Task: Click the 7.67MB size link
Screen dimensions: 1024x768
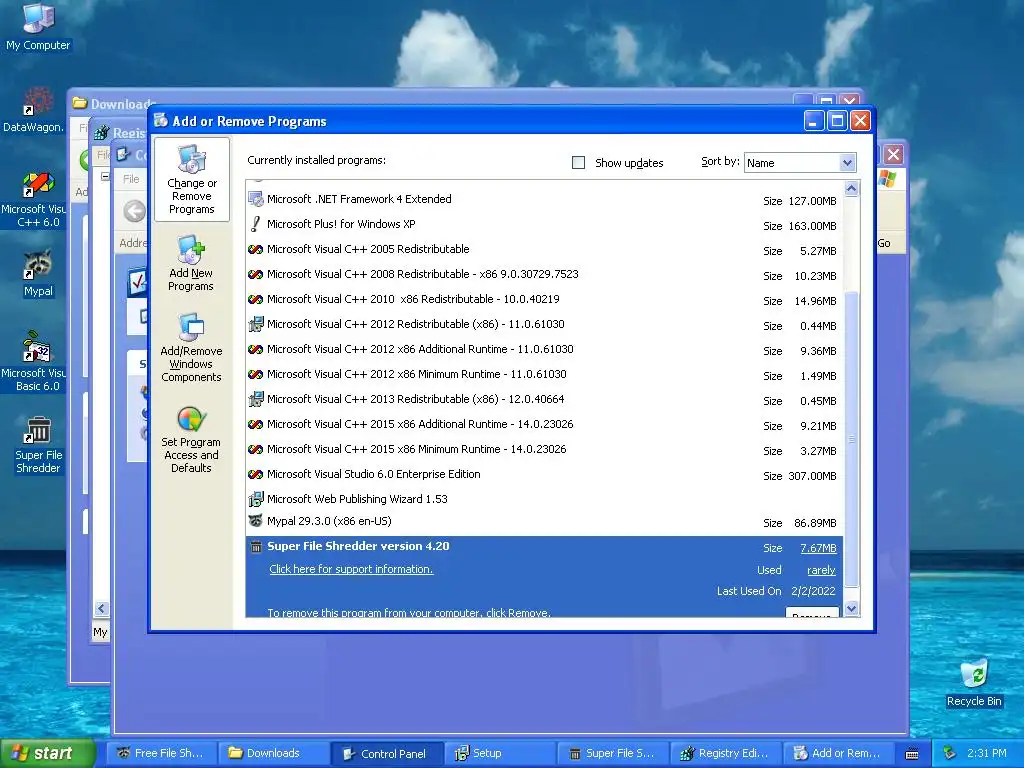Action: tap(818, 549)
